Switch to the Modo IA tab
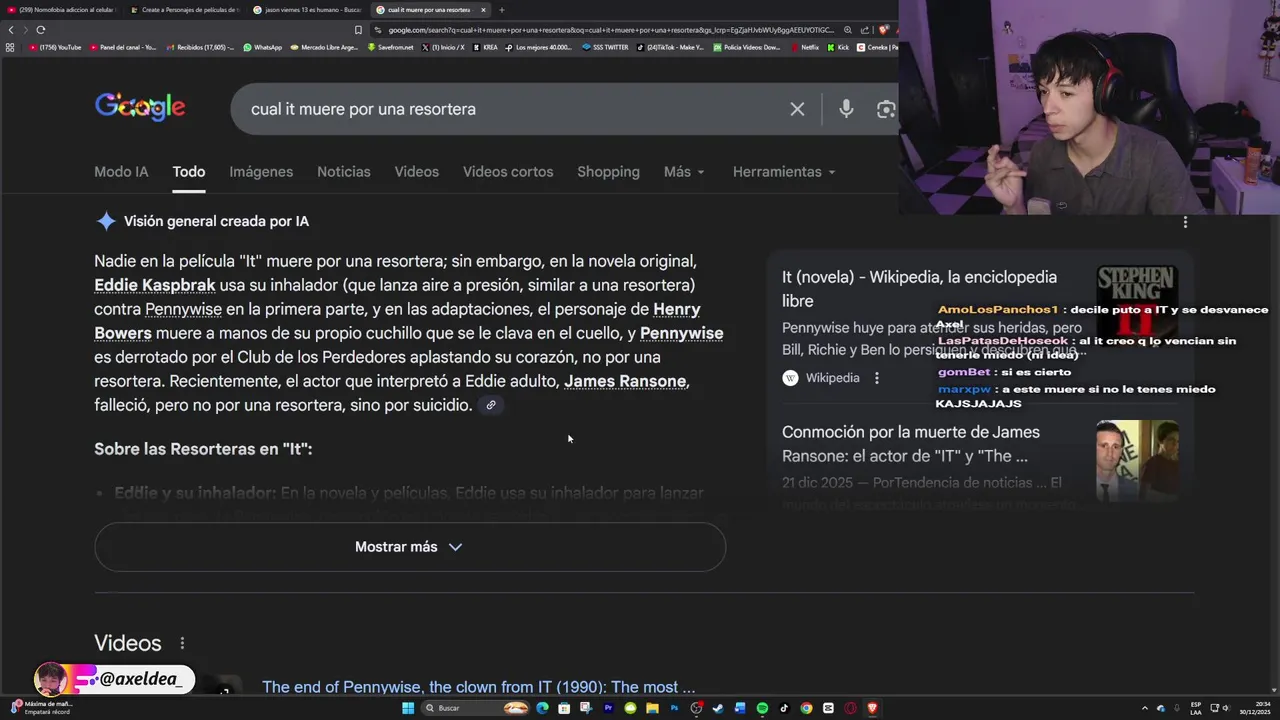 (x=121, y=172)
